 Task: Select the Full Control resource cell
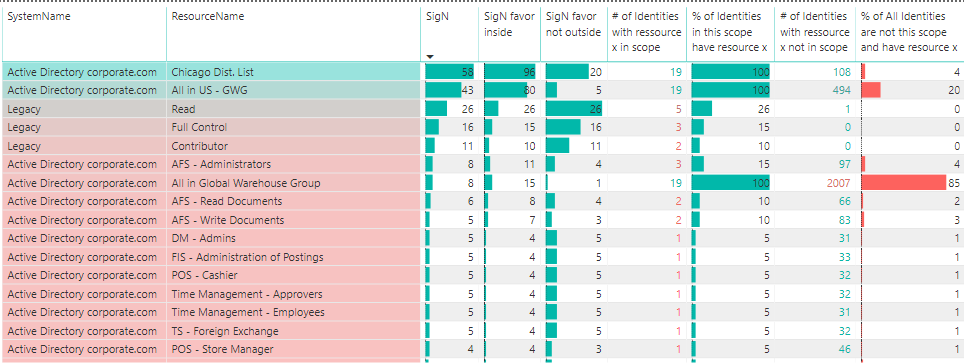[x=294, y=127]
